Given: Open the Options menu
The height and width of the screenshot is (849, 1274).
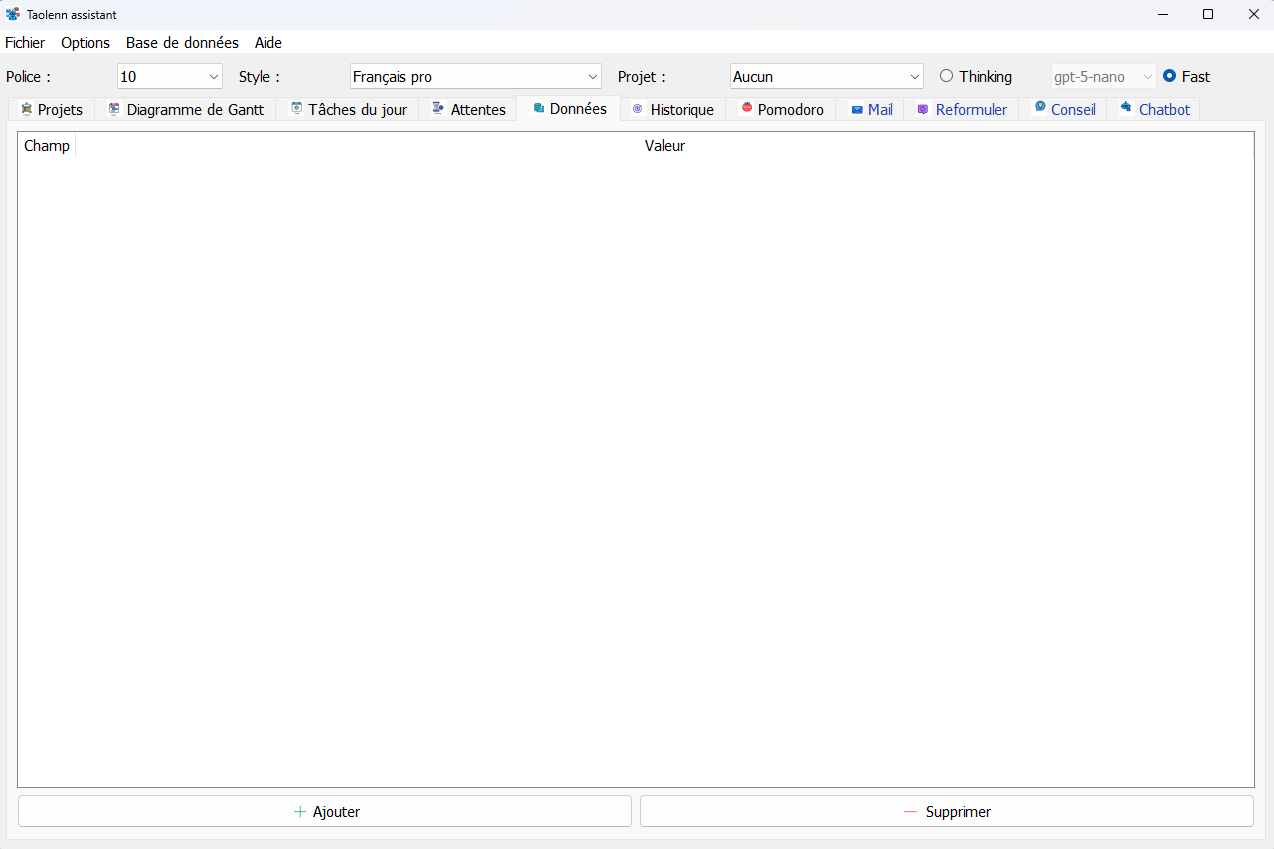Looking at the screenshot, I should (x=85, y=43).
